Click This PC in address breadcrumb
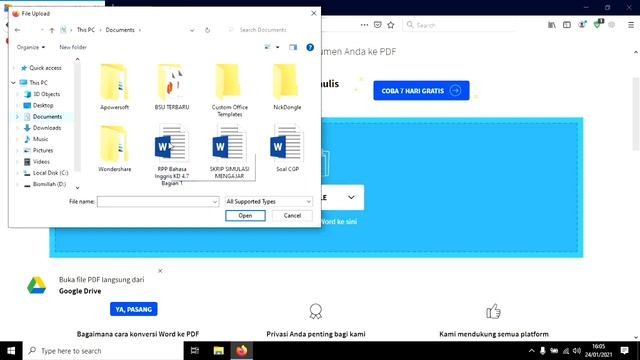Screen dimensions: 640x360 point(86,30)
